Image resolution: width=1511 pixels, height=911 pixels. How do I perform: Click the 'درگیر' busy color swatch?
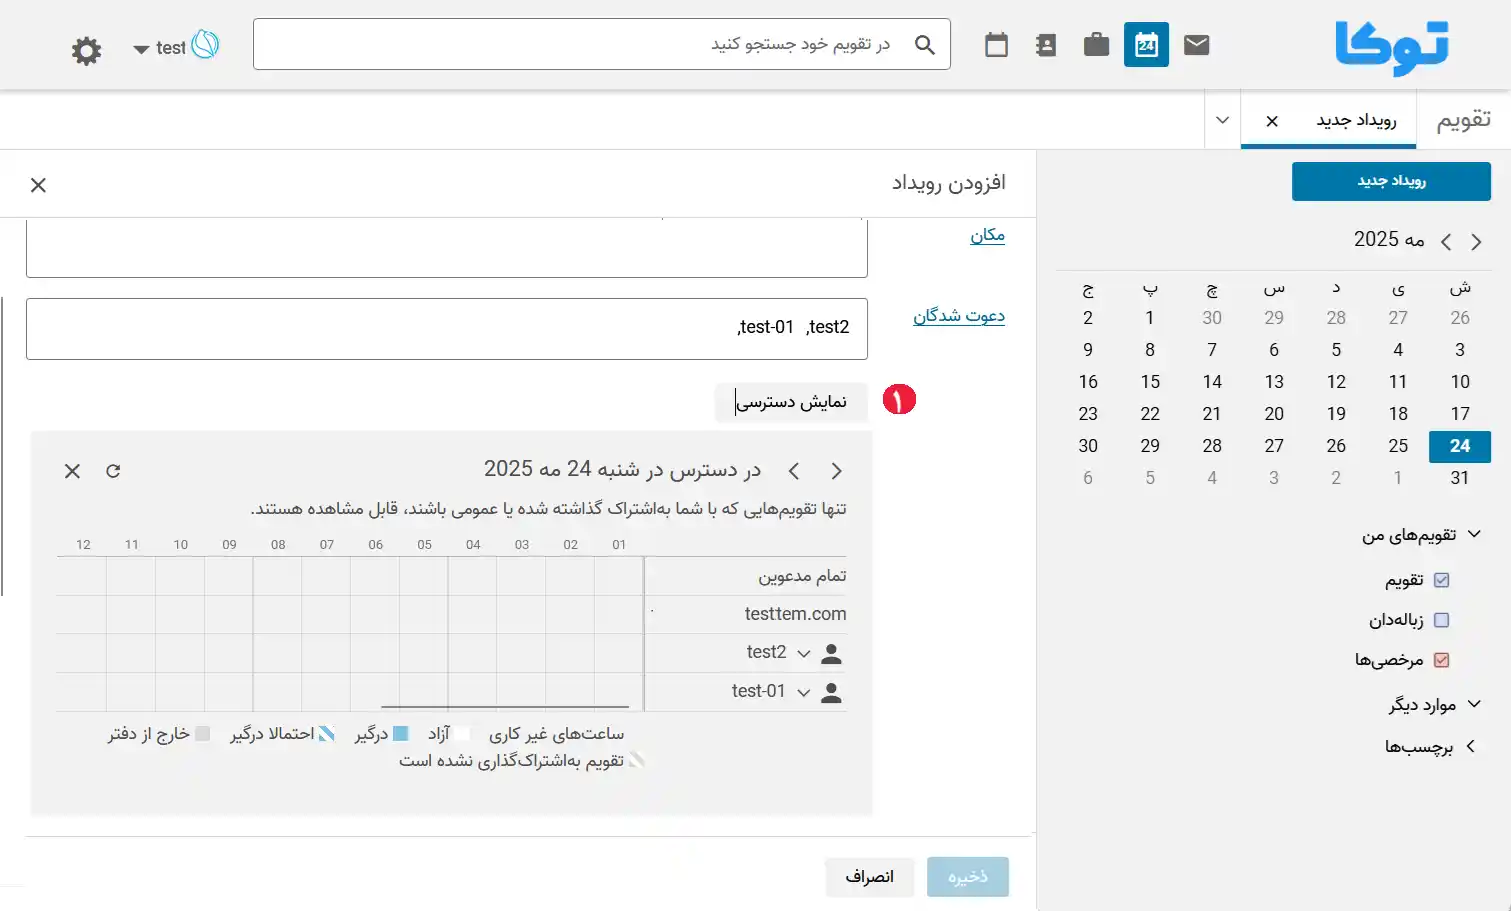[401, 734]
